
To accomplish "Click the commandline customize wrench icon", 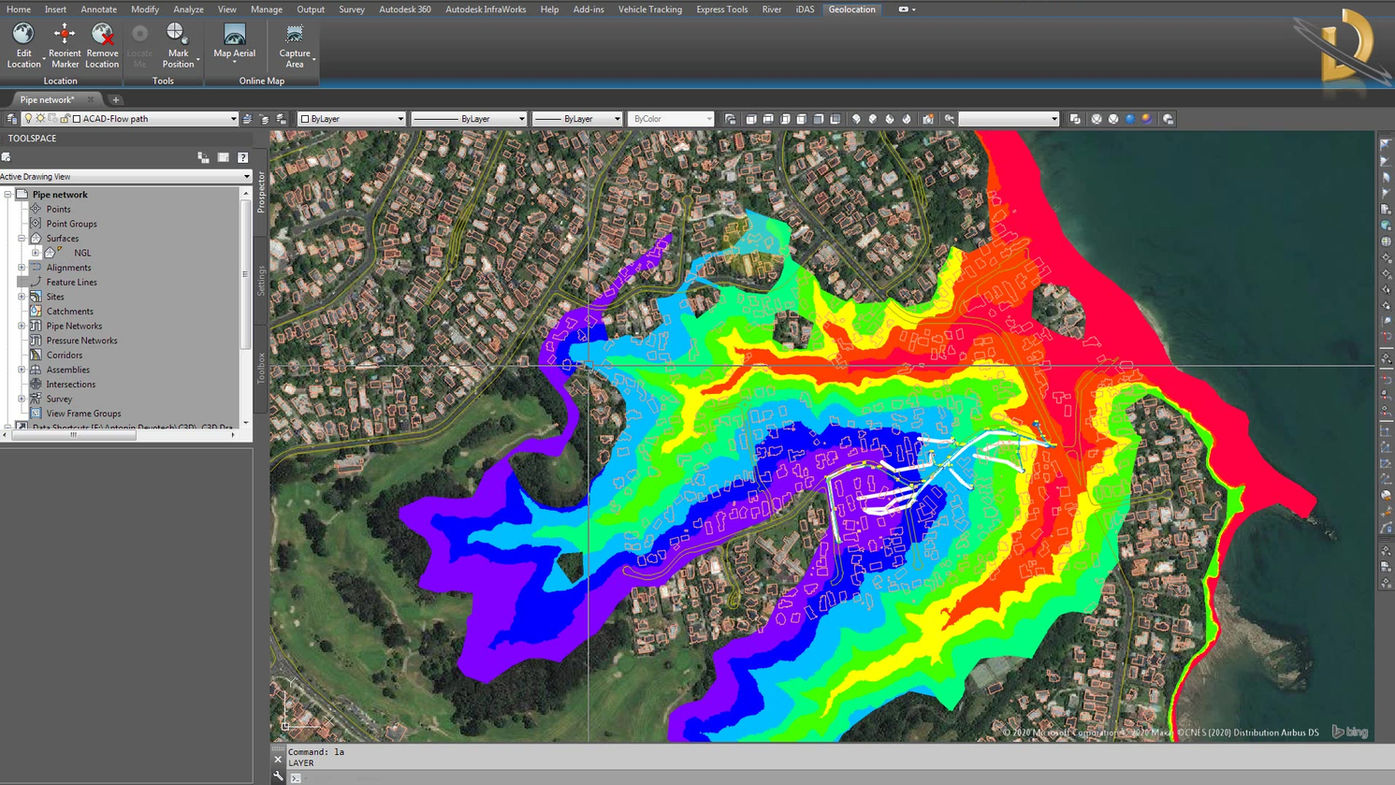I will pyautogui.click(x=279, y=777).
